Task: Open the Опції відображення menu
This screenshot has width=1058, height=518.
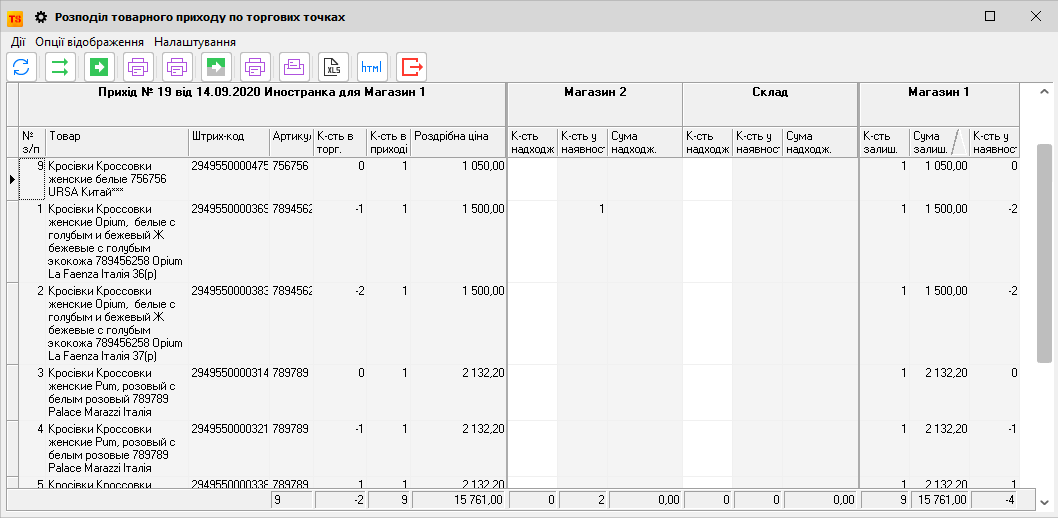Action: click(89, 42)
